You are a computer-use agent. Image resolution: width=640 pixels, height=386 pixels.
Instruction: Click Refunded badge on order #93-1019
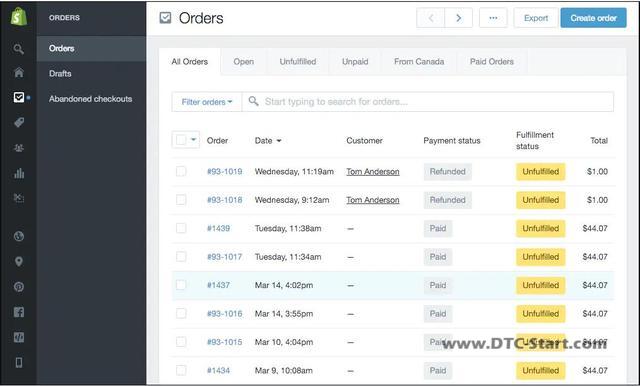448,171
